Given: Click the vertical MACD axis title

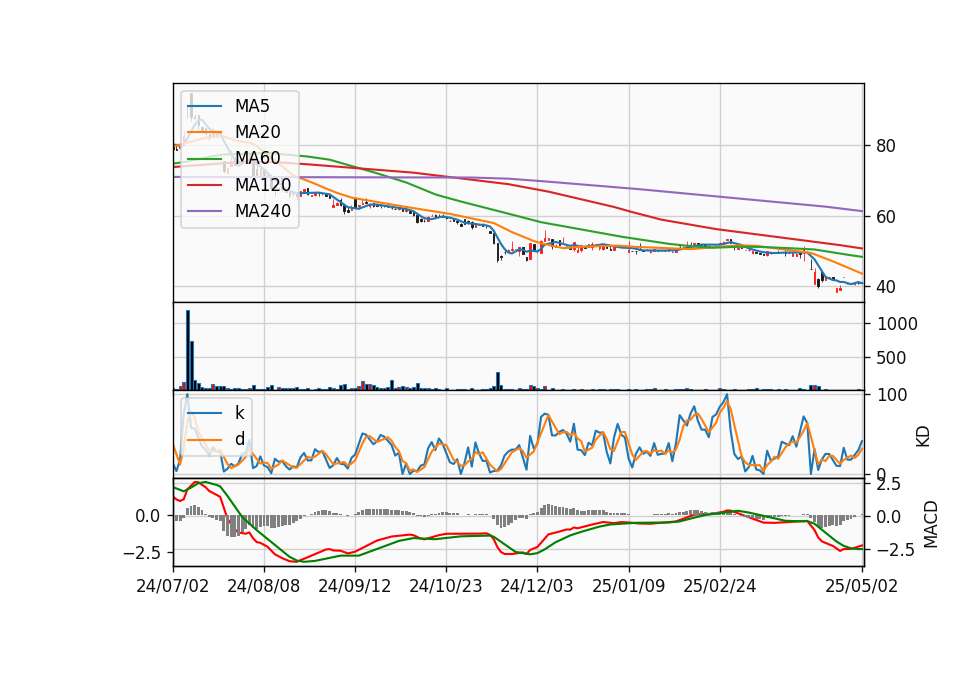Looking at the screenshot, I should pyautogui.click(x=931, y=524).
